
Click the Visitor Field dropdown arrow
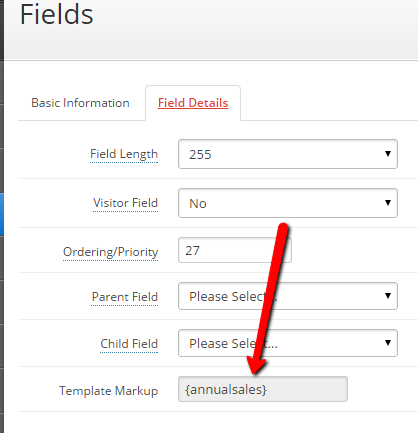coord(388,203)
